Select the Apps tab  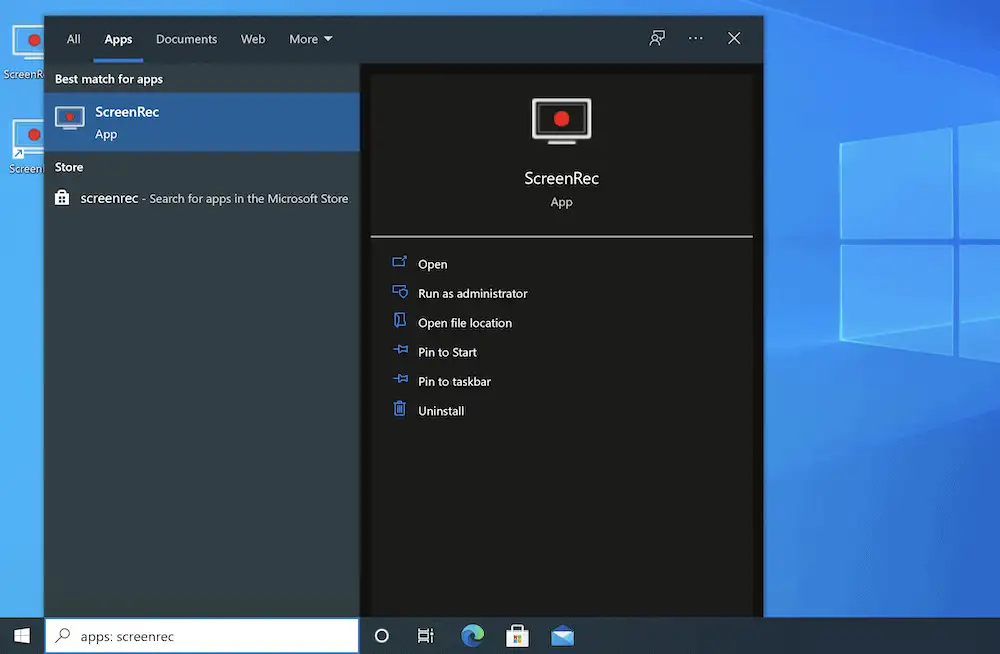coord(118,39)
